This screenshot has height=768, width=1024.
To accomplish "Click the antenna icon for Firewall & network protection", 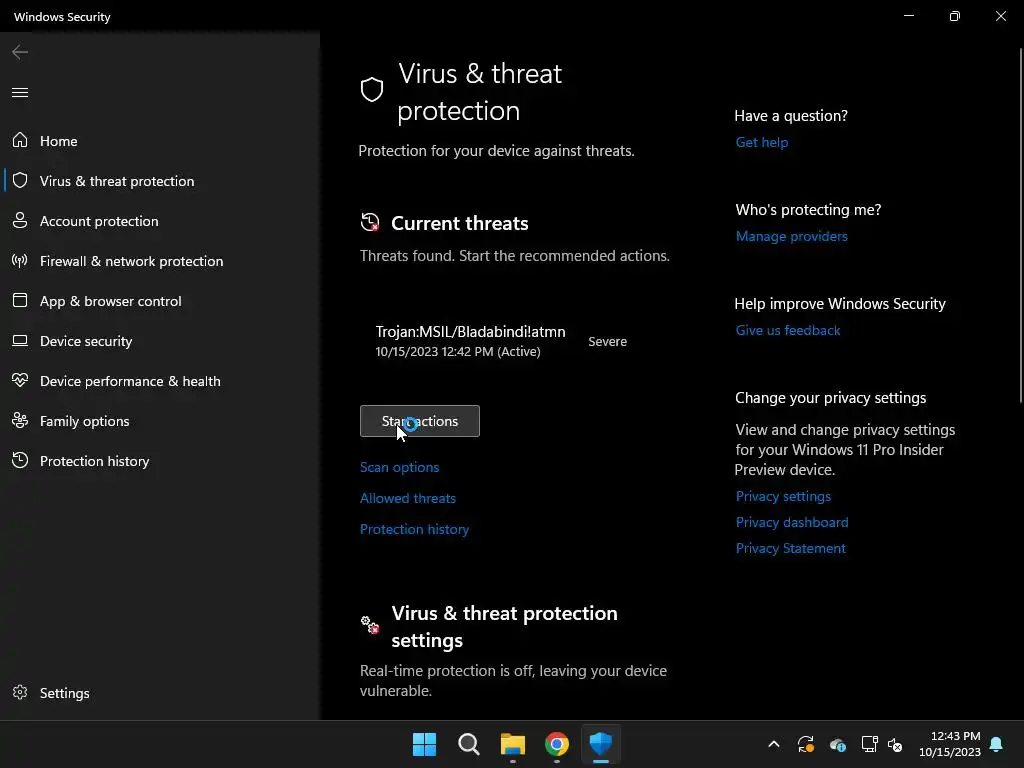I will (x=20, y=261).
